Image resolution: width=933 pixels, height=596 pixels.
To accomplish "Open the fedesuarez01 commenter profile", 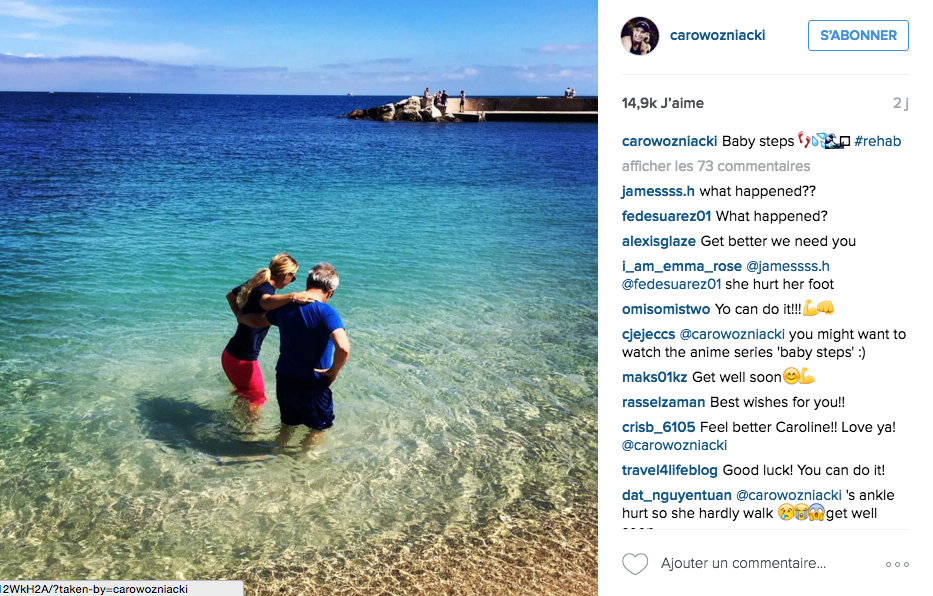I will pos(666,216).
